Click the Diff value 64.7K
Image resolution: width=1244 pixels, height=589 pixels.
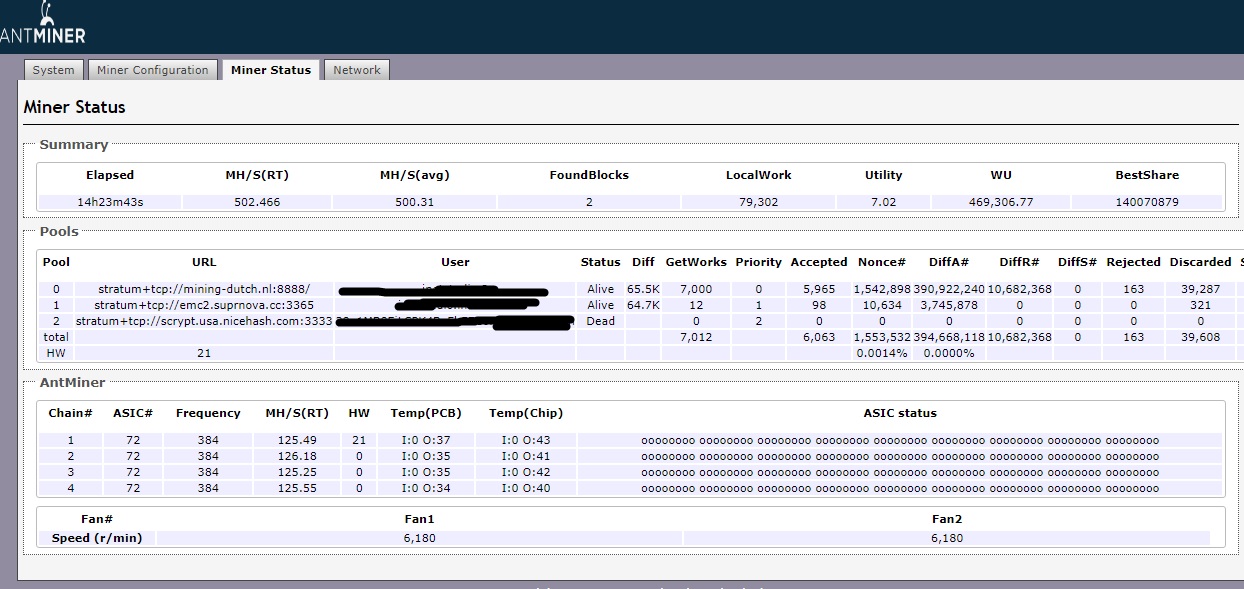(x=643, y=305)
